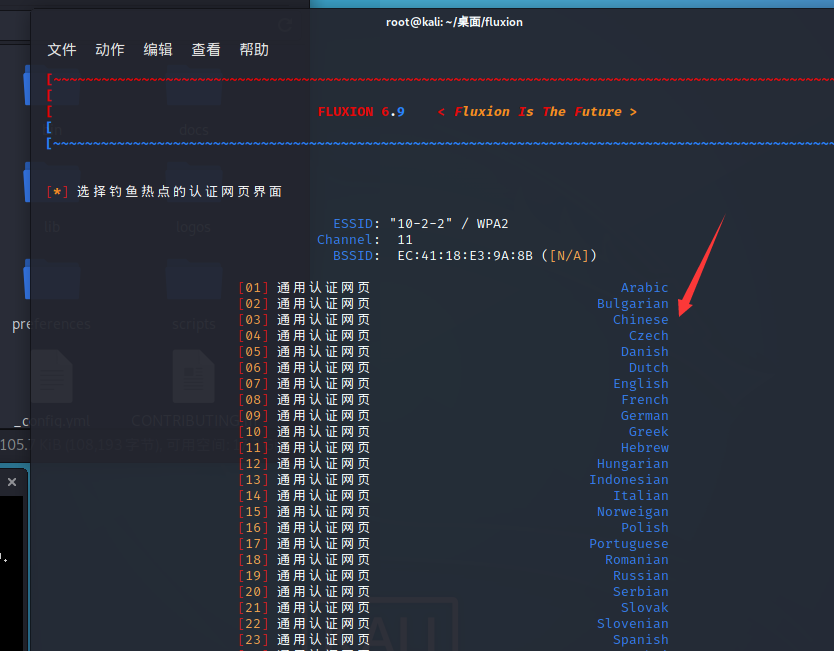The width and height of the screenshot is (834, 651).
Task: Click the Italian language entry
Action: coord(640,495)
